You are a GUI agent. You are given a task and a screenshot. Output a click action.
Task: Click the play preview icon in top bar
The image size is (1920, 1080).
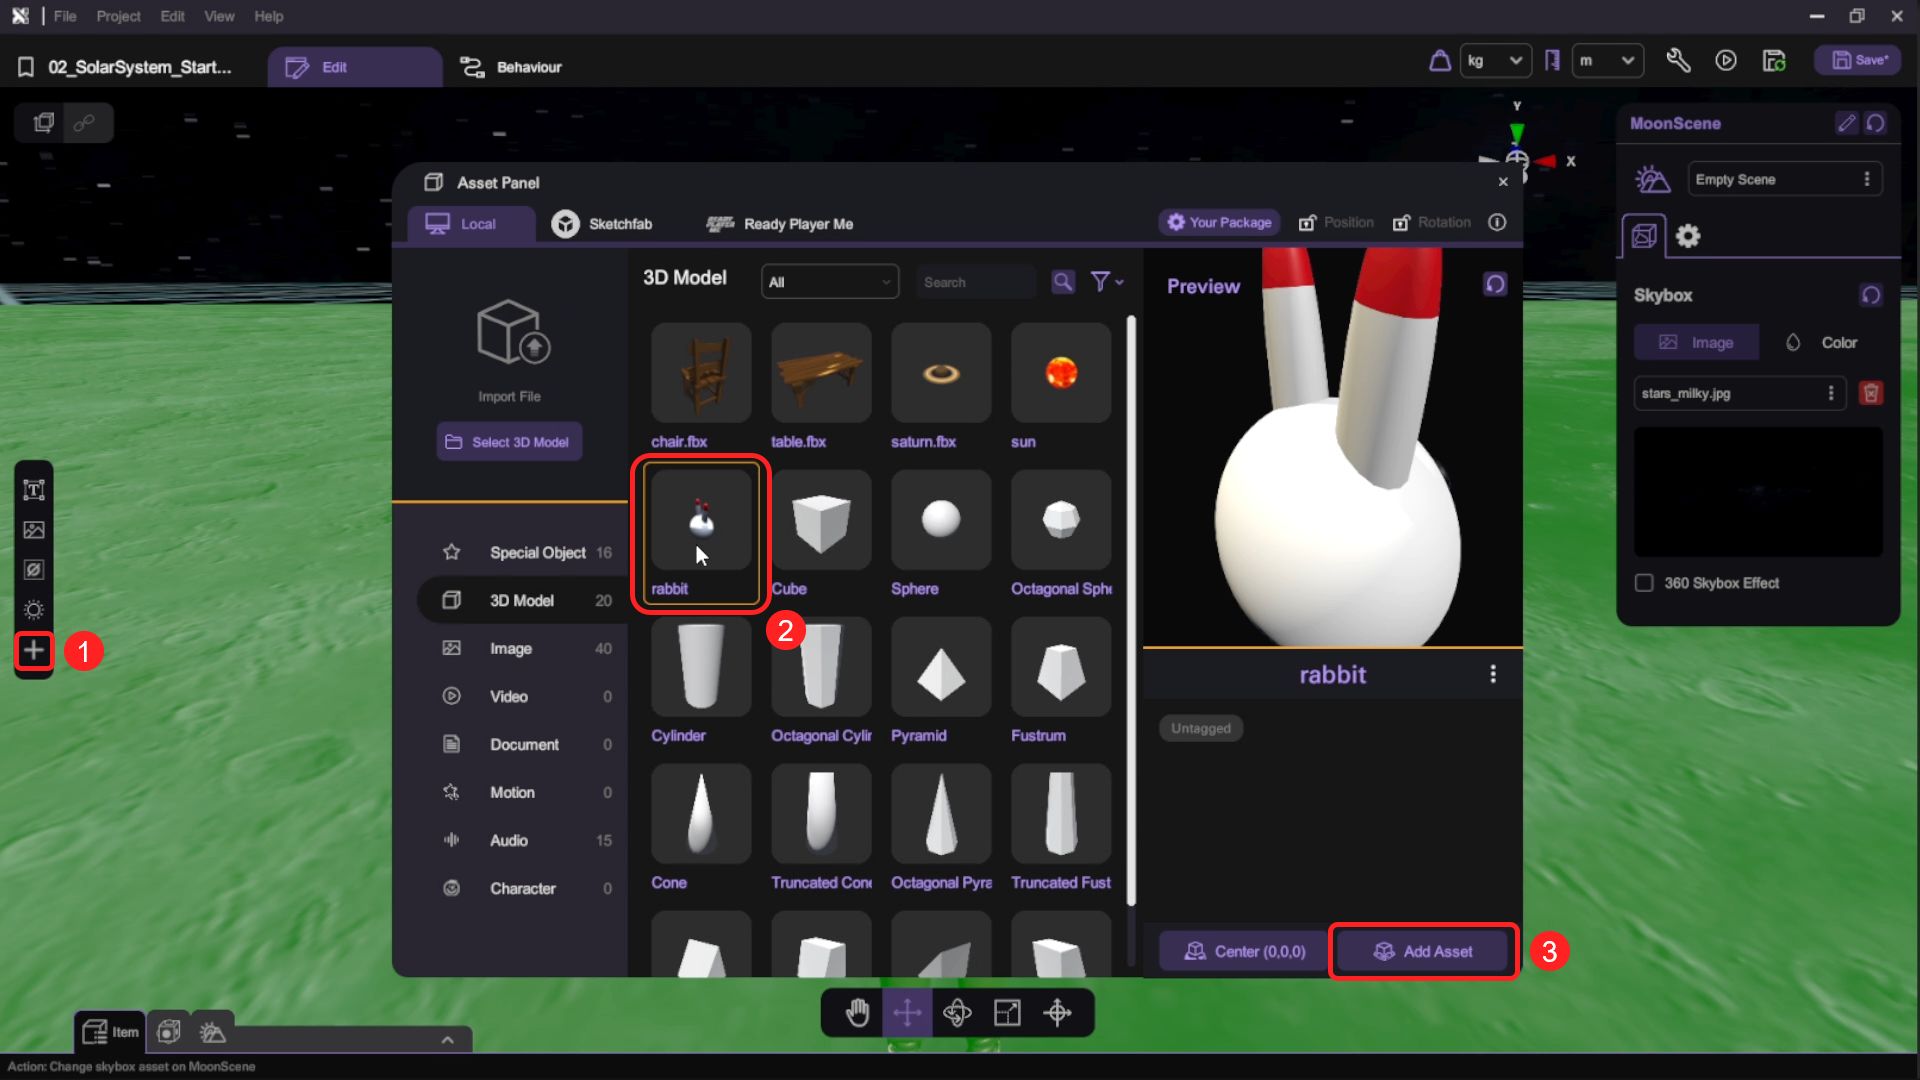click(1726, 61)
